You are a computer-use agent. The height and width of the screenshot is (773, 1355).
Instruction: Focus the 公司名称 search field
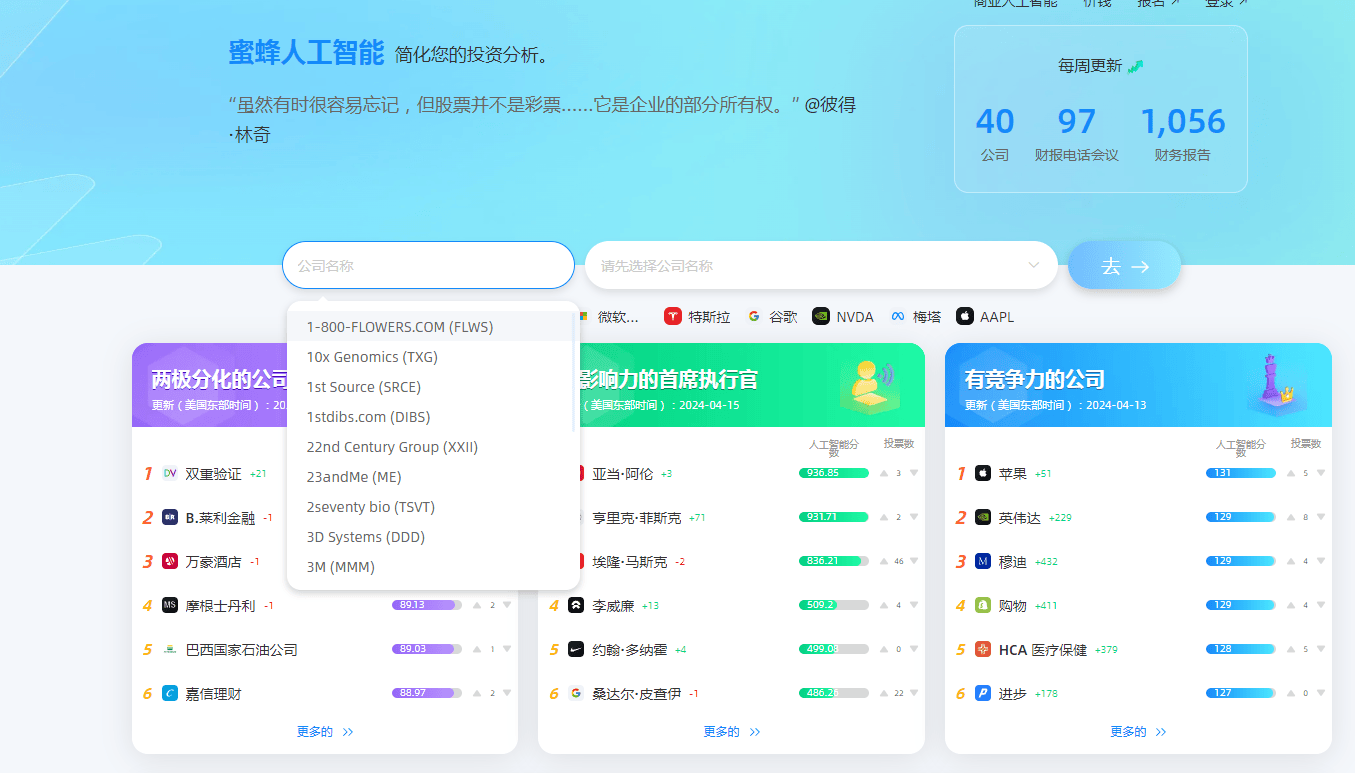428,266
